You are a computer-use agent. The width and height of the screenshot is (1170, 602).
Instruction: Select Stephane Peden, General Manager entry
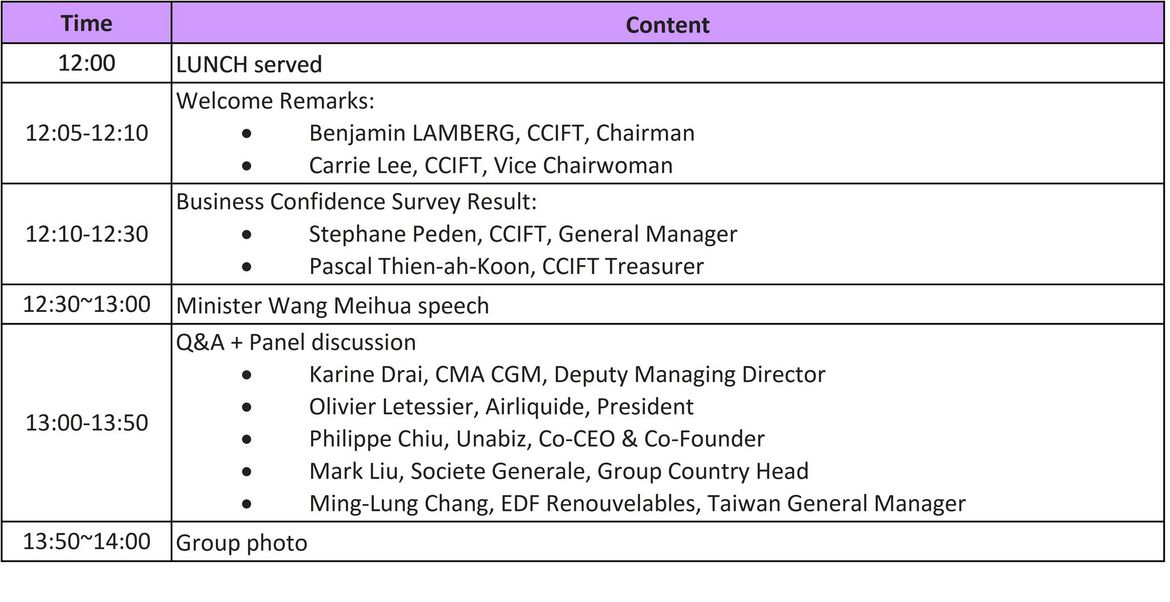tap(522, 234)
